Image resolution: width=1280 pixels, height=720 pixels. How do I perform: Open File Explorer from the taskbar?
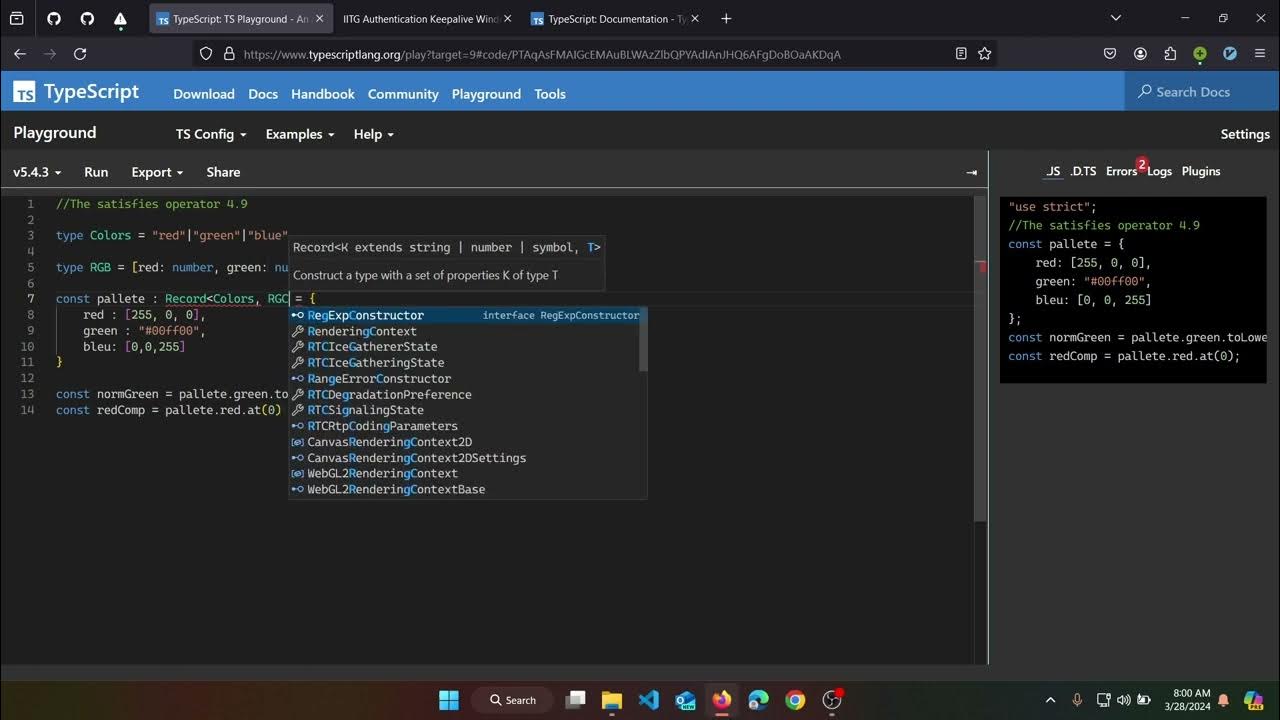[611, 700]
